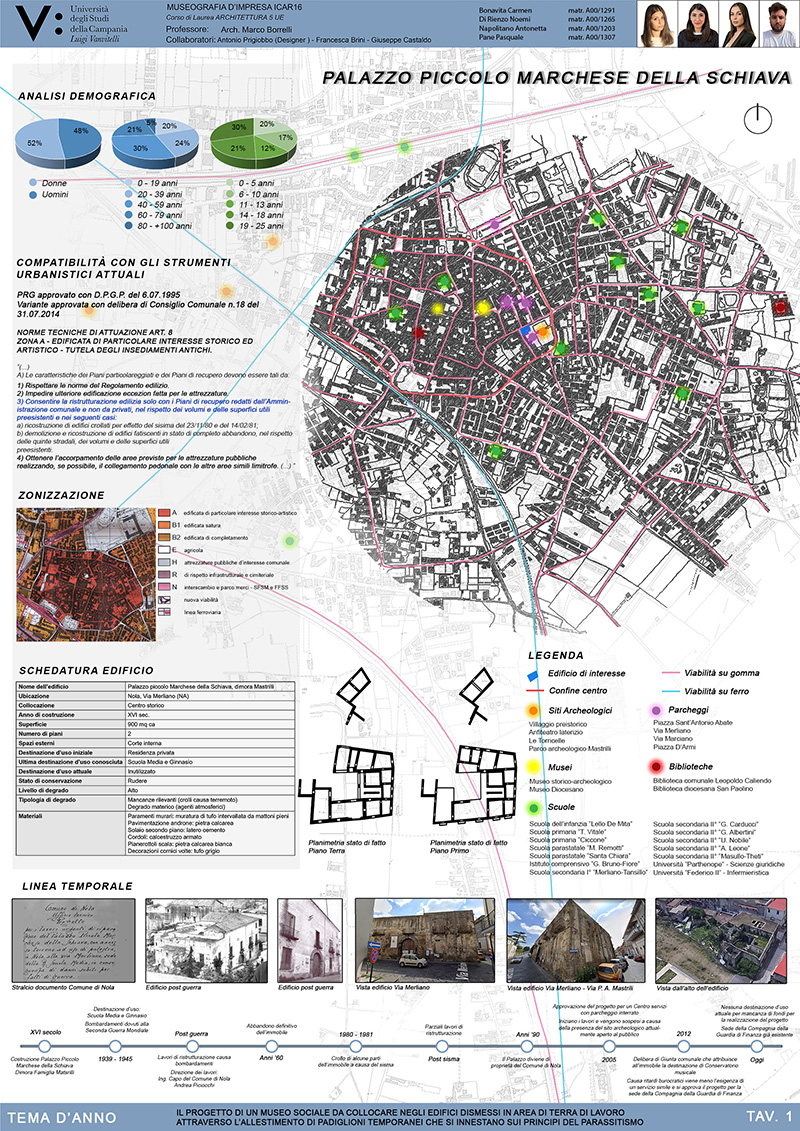The height and width of the screenshot is (1131, 800).
Task: Click the LINEA TEMPORALE heading
Action: point(77,886)
